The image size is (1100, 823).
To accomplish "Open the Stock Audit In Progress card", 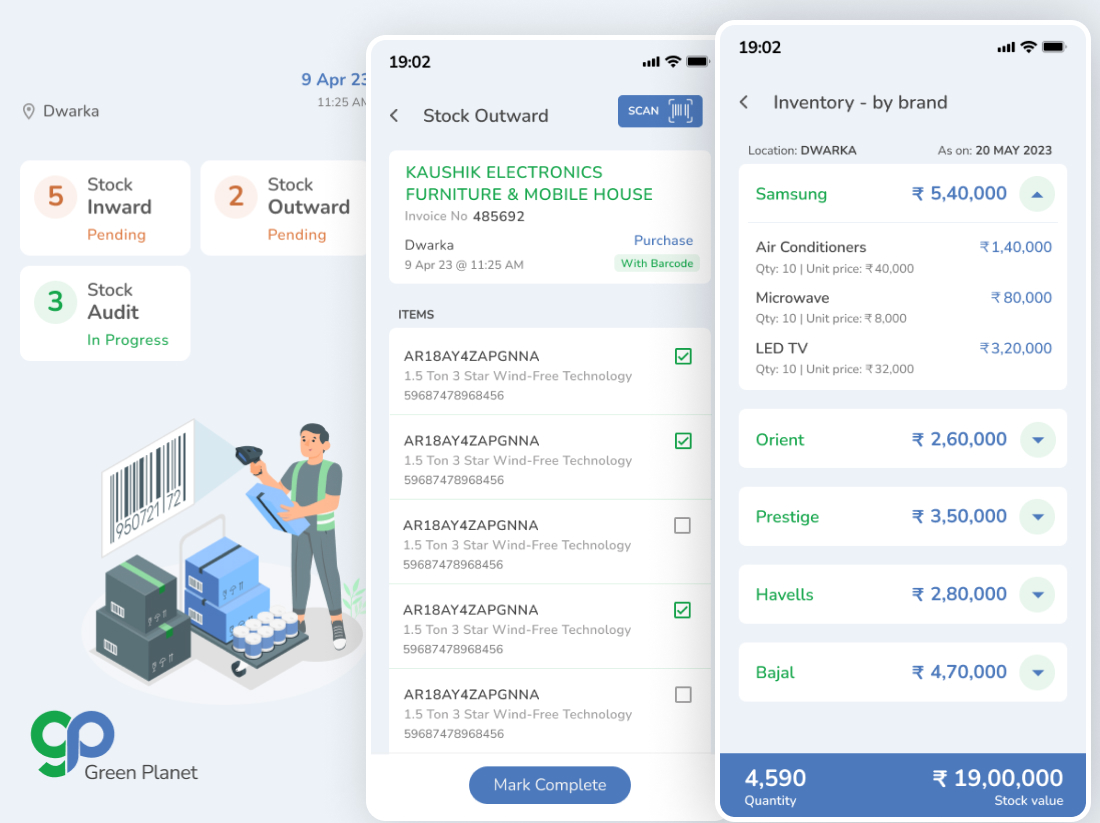I will click(x=105, y=313).
